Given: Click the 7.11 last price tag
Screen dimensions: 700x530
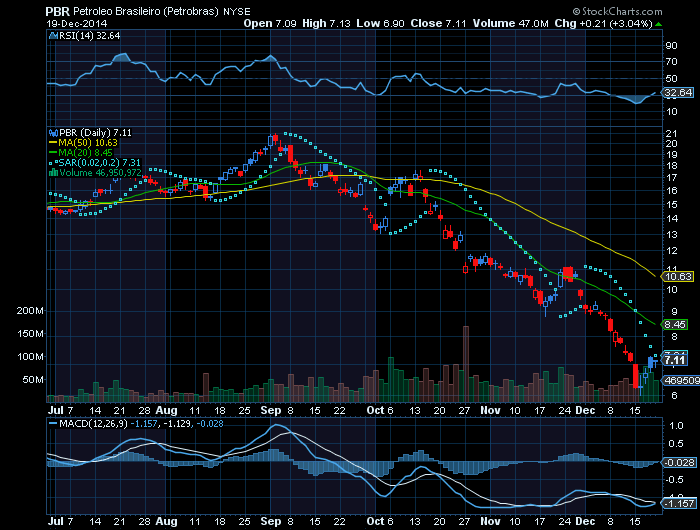Looking at the screenshot, I should (x=676, y=359).
